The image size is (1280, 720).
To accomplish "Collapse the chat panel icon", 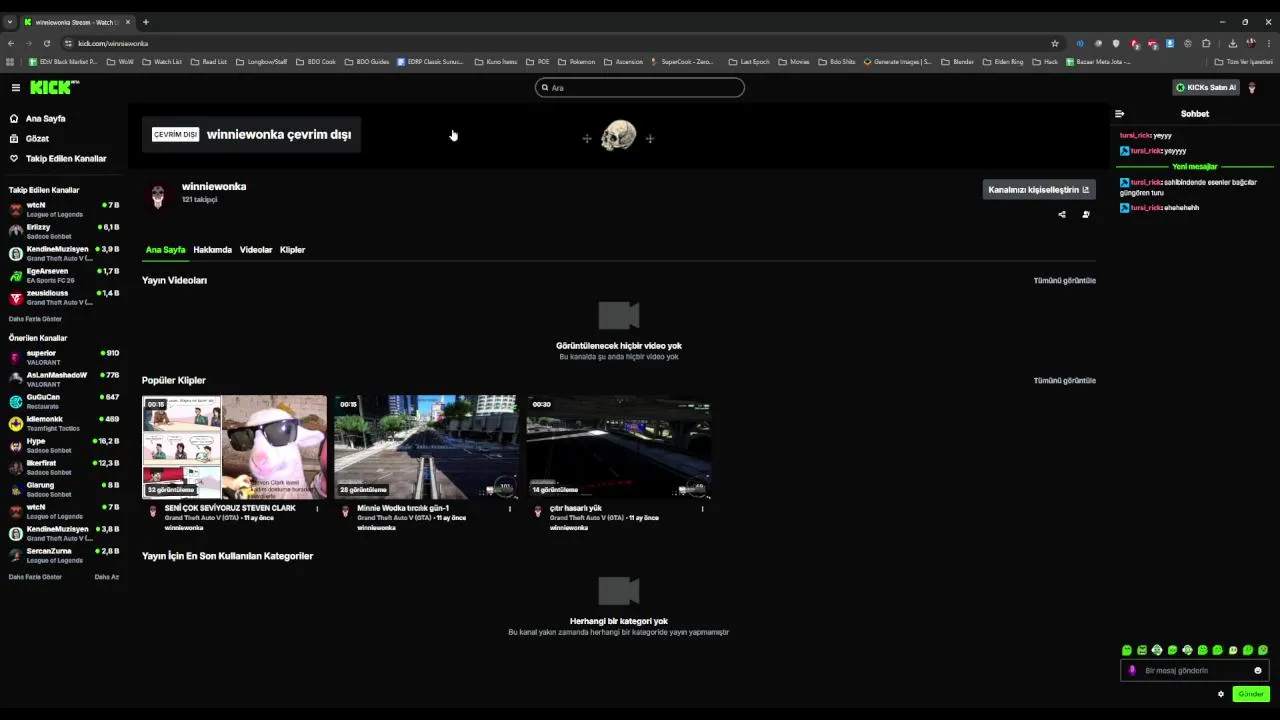I will [1120, 114].
